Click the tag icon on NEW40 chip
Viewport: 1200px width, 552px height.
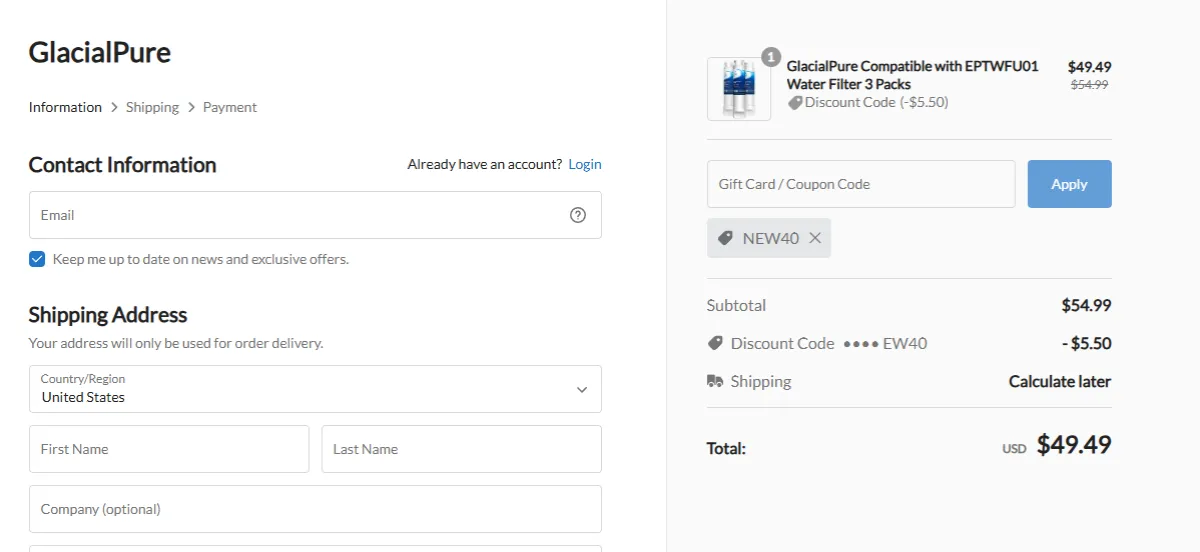pyautogui.click(x=726, y=238)
